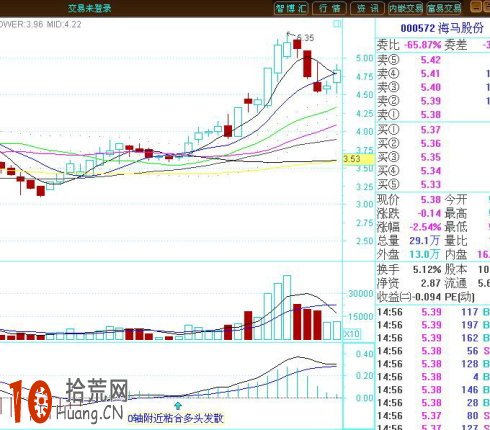Image resolution: width=490 pixels, height=430 pixels.
Task: Click the 净资 net asset value 2.87
Action: (x=430, y=283)
